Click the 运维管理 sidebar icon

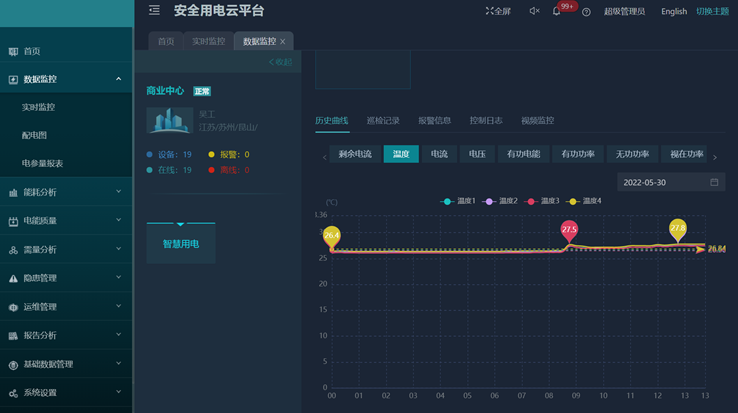click(13, 307)
